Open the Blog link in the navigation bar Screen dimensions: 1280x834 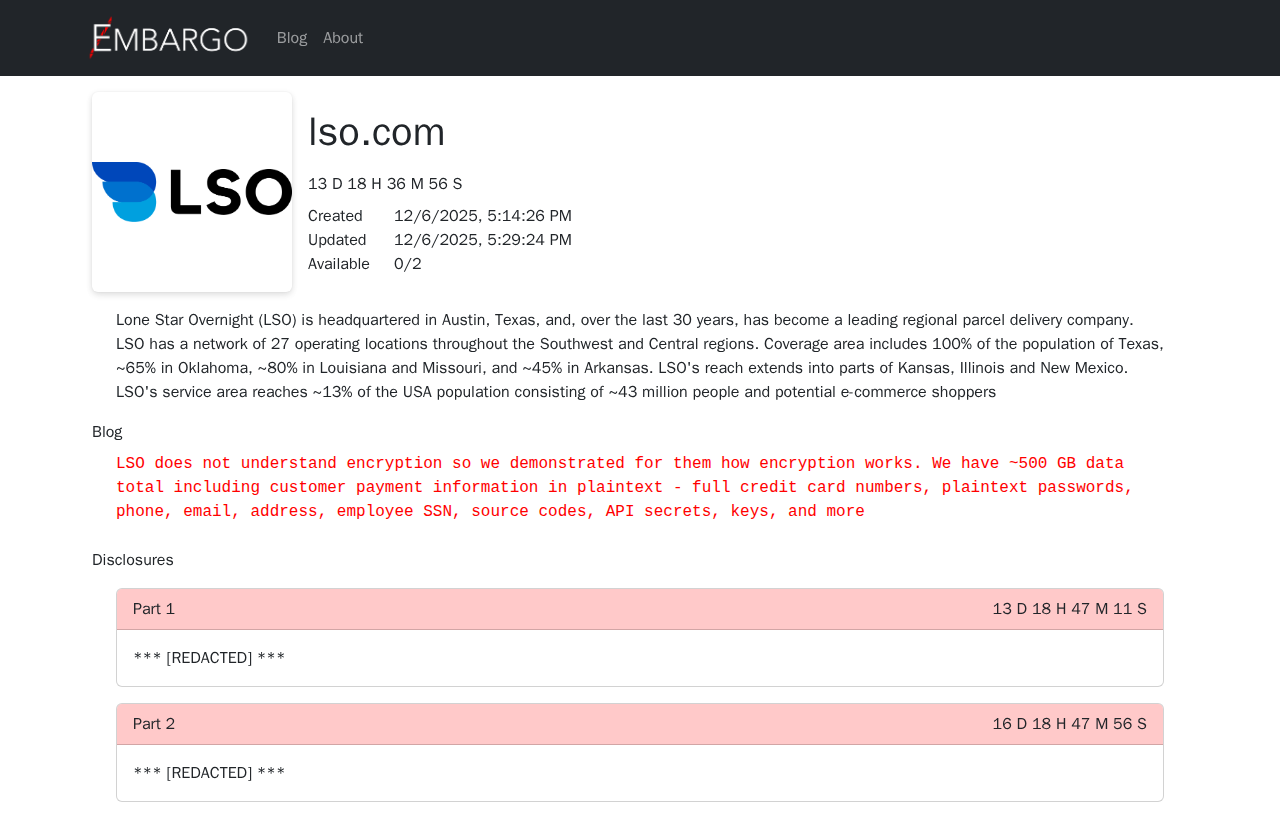292,38
